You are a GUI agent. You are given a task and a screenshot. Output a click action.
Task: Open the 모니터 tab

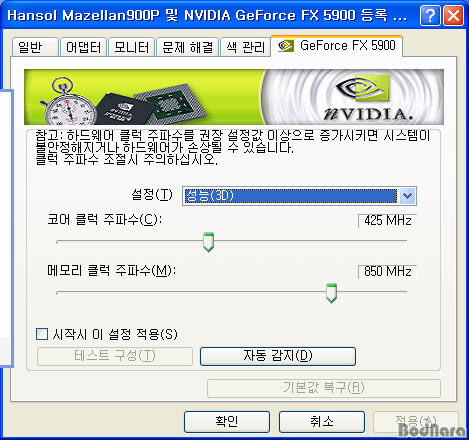click(131, 47)
